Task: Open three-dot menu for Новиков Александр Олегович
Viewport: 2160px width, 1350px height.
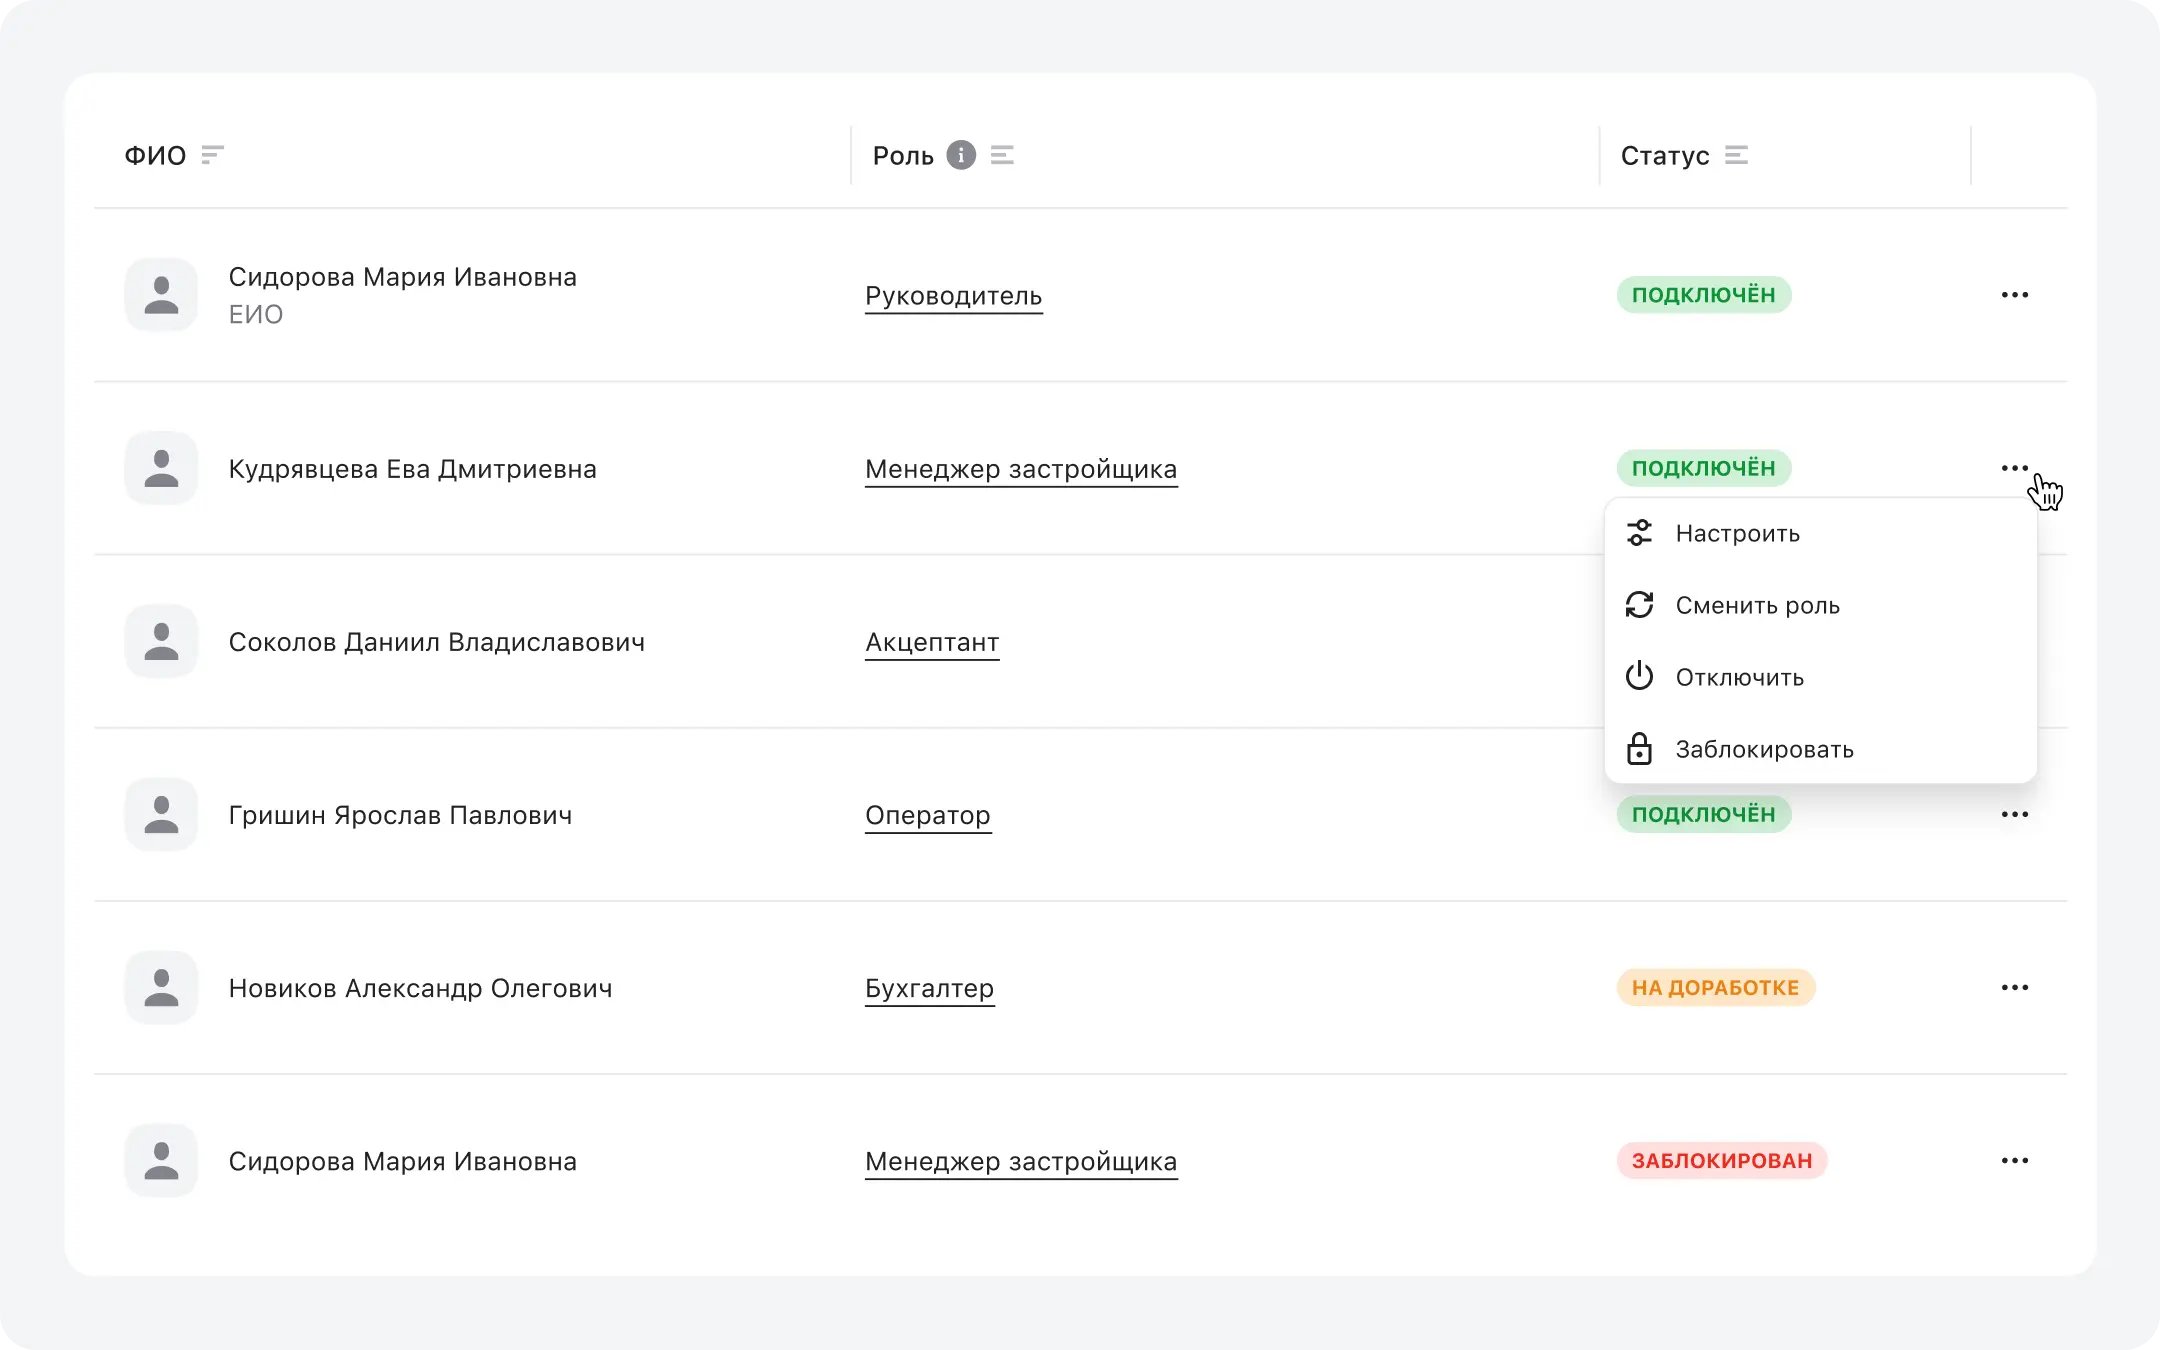Action: click(x=2014, y=987)
